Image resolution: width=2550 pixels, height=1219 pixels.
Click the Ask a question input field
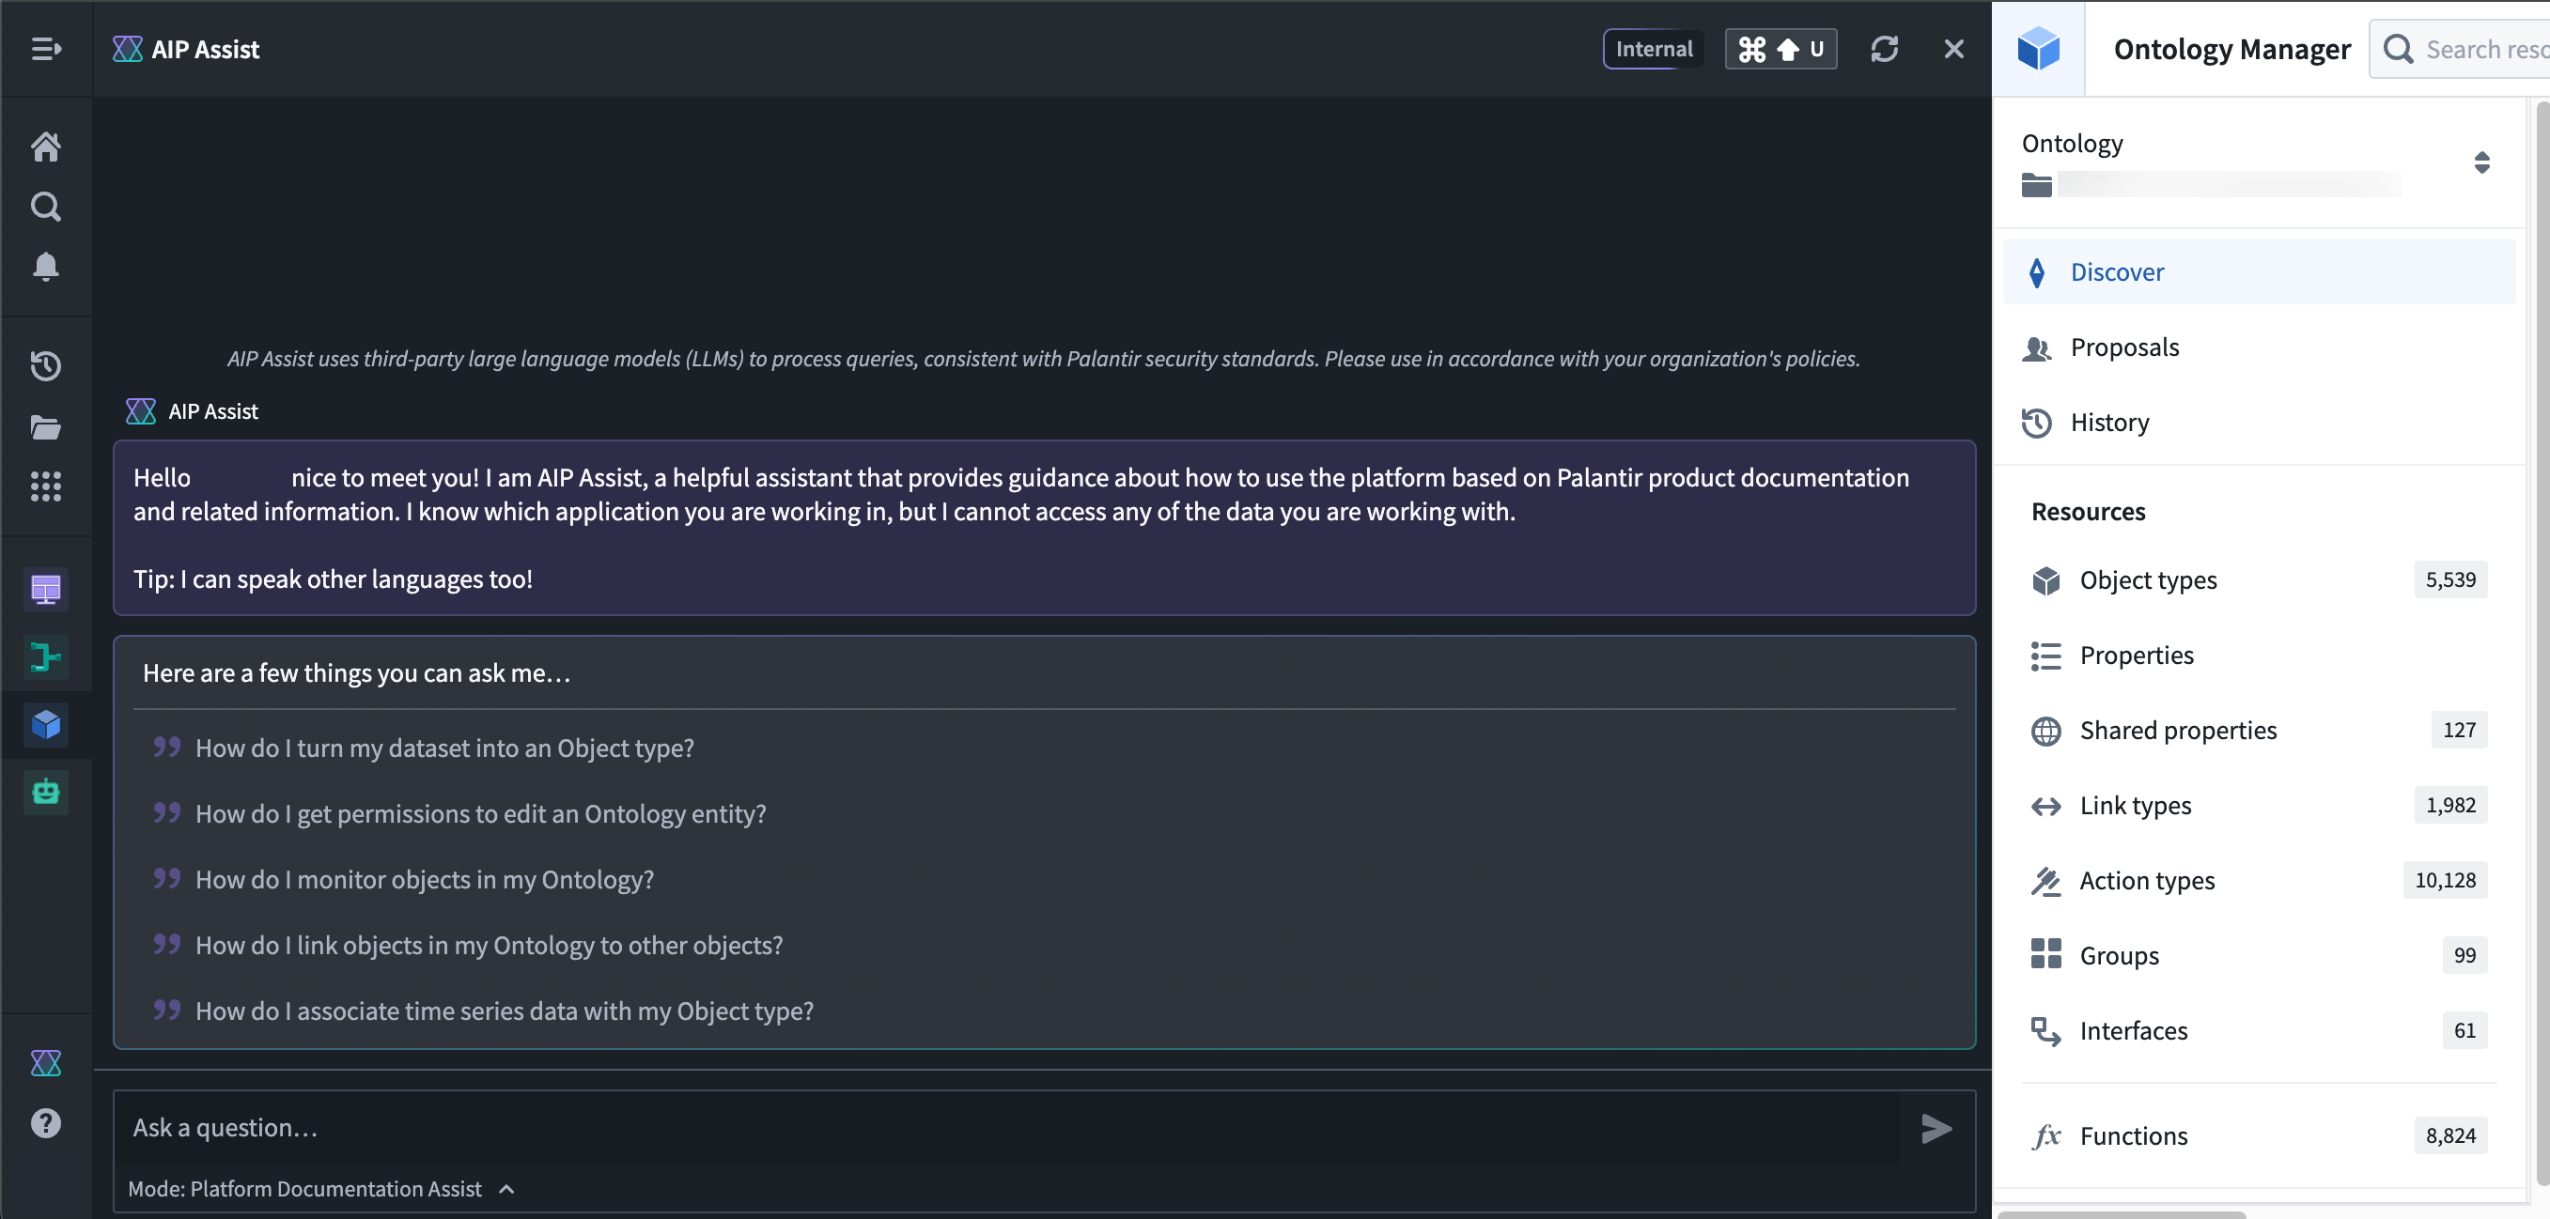tap(1007, 1128)
